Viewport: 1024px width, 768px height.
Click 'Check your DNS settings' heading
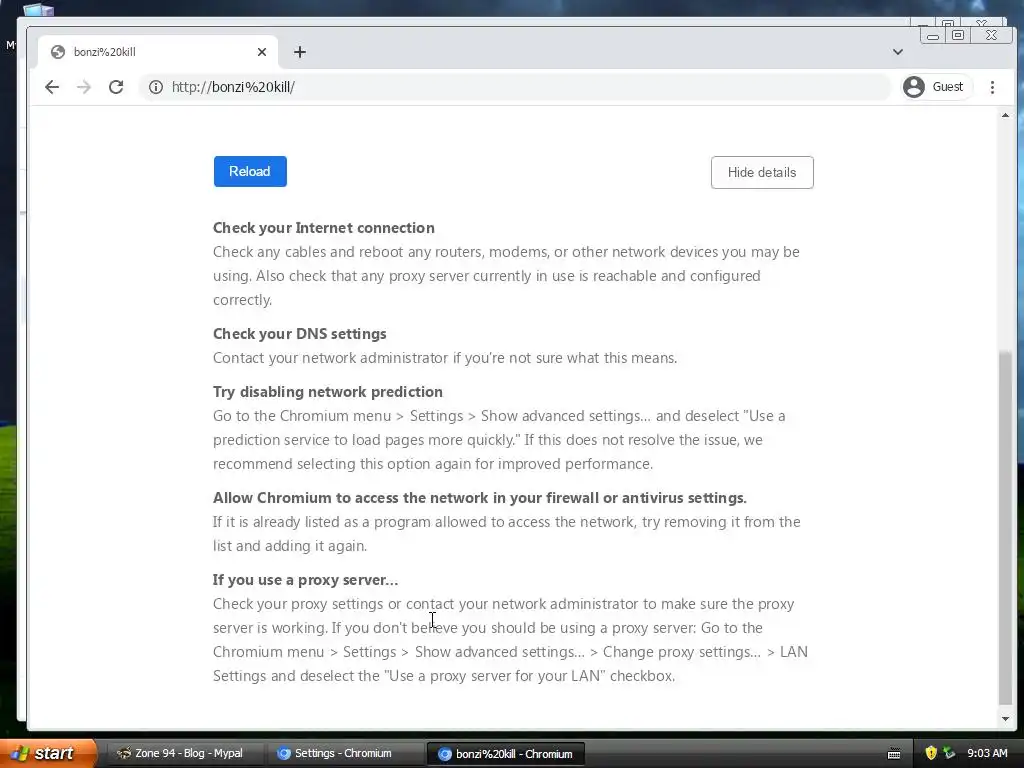tap(300, 334)
